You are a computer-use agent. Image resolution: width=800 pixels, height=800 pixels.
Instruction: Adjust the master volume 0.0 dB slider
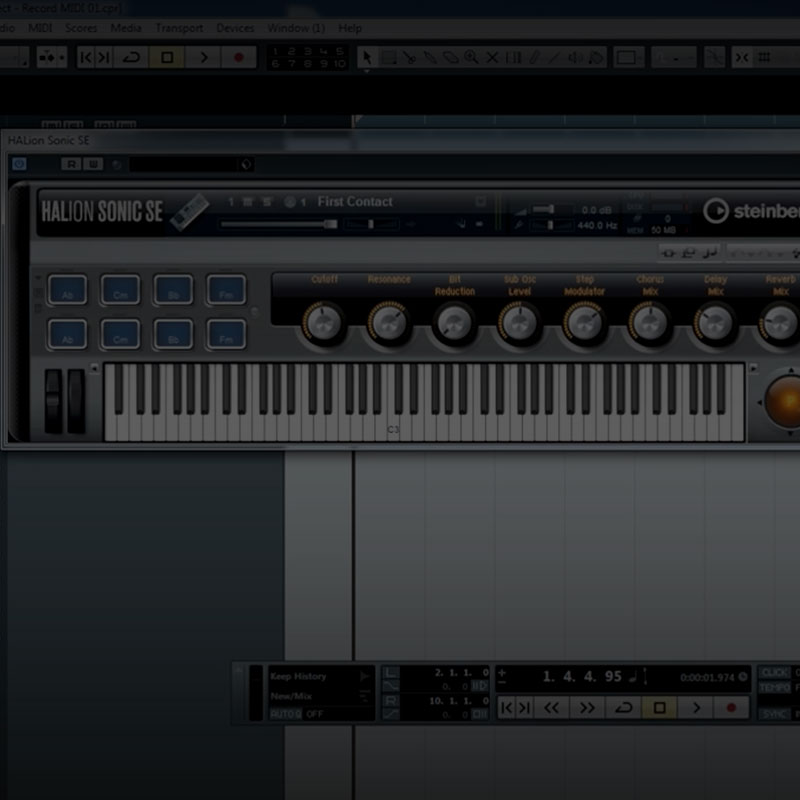pyautogui.click(x=550, y=210)
